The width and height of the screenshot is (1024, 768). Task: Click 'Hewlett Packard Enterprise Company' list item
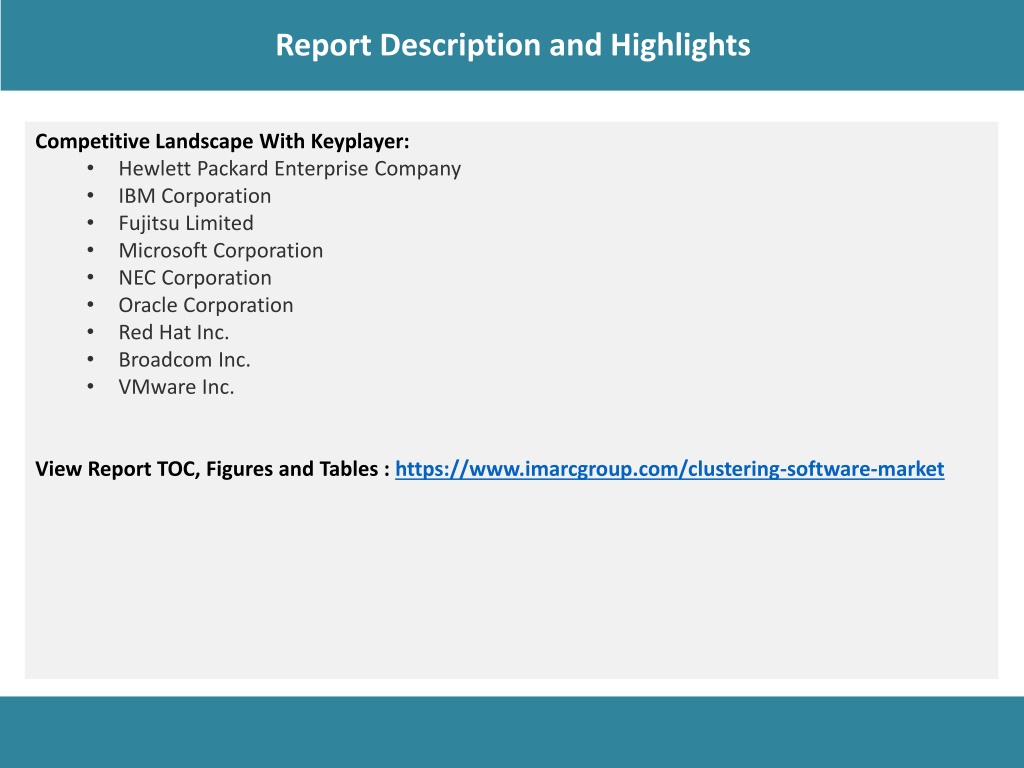pyautogui.click(x=289, y=168)
